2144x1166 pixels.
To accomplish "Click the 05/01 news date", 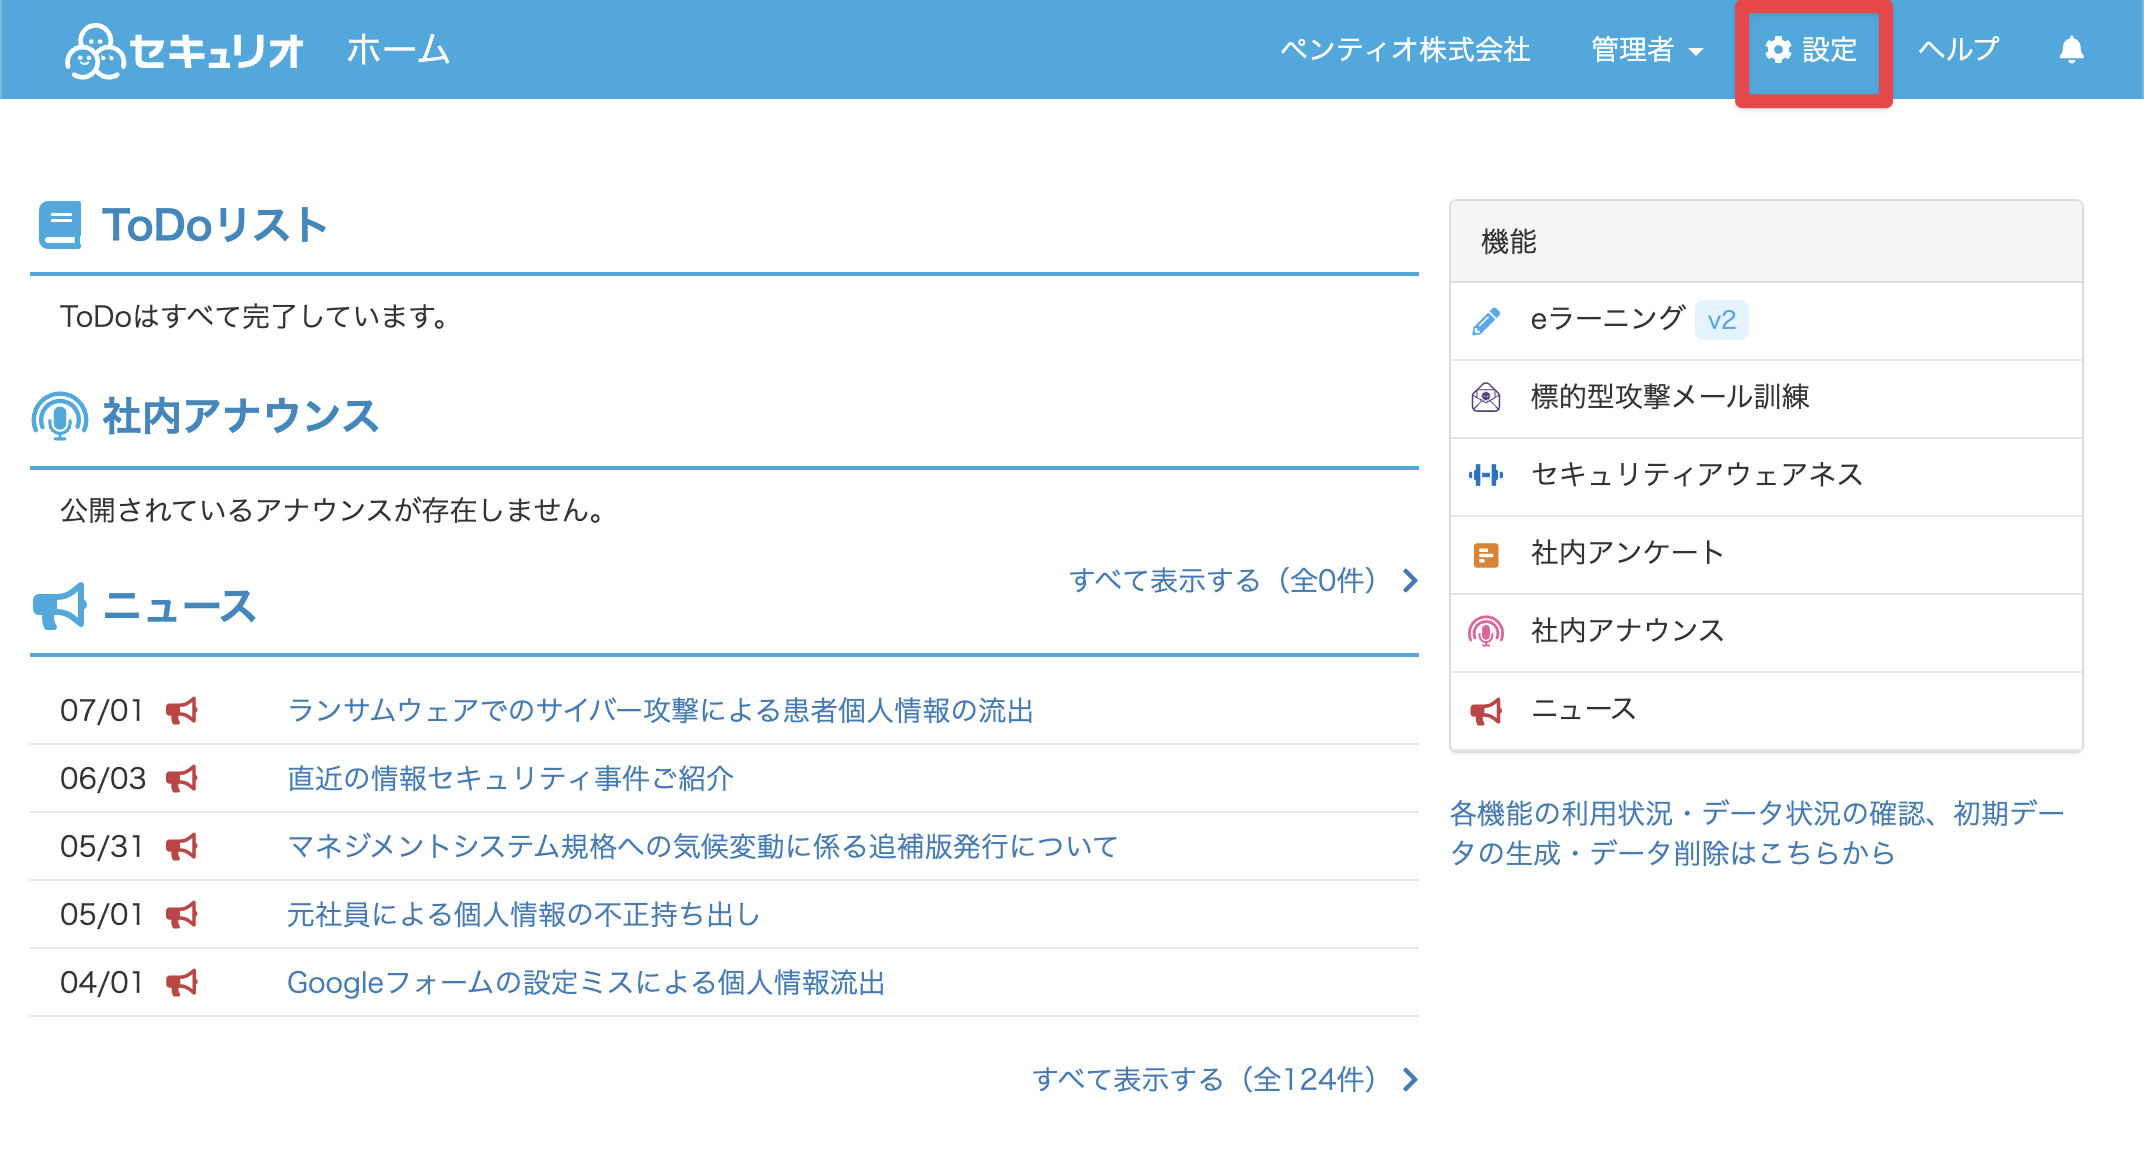I will click(102, 914).
